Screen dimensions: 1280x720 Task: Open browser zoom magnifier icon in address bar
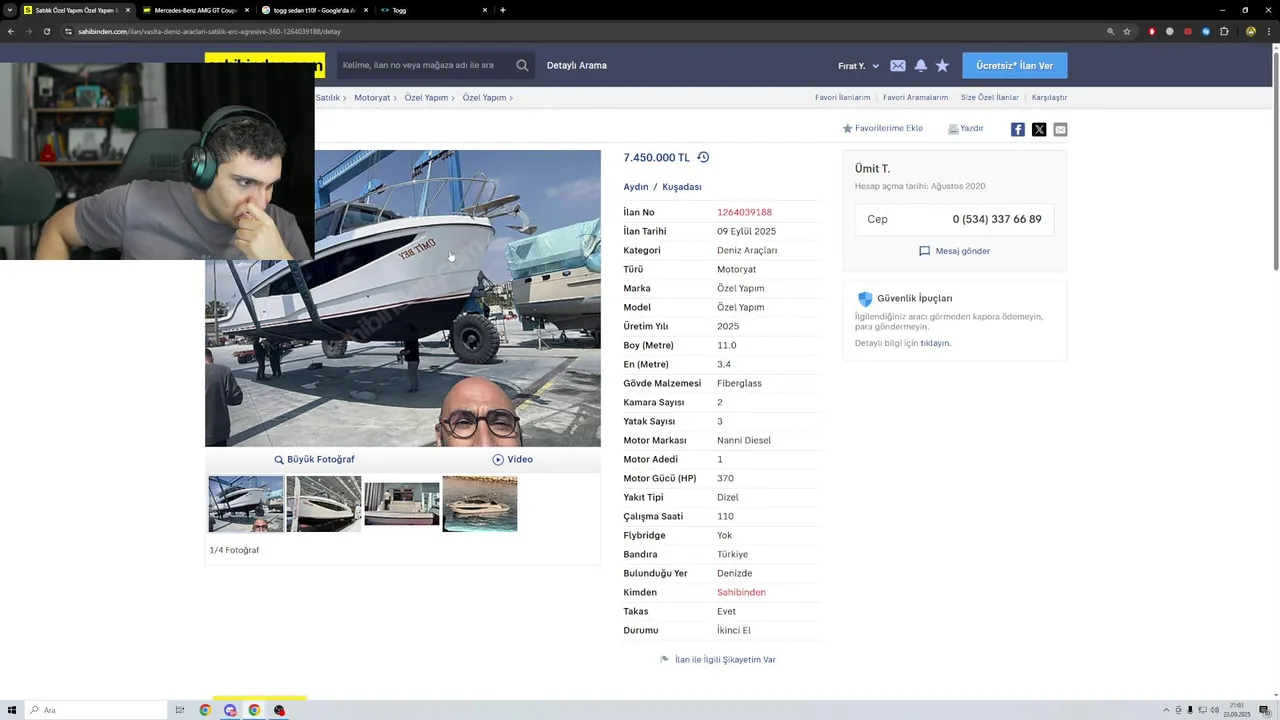[x=1110, y=31]
